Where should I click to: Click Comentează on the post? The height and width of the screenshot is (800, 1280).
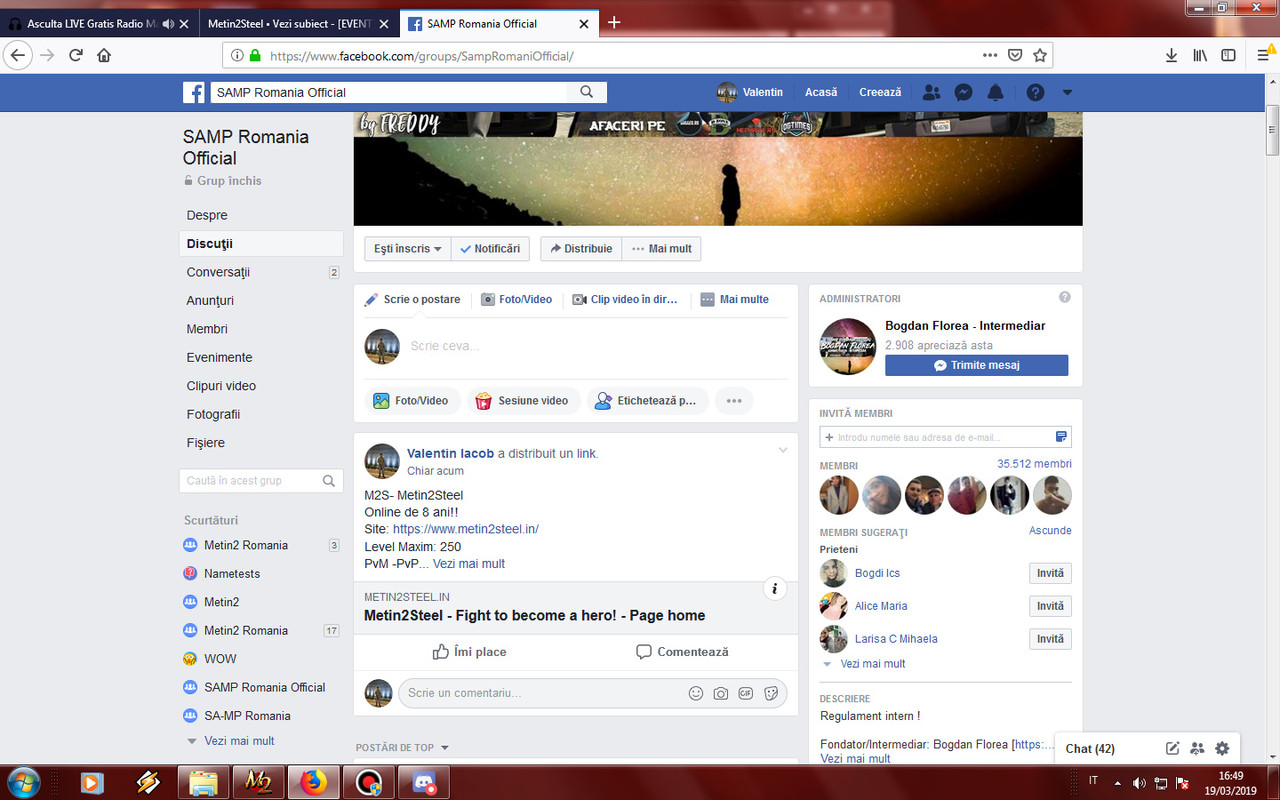coord(682,652)
